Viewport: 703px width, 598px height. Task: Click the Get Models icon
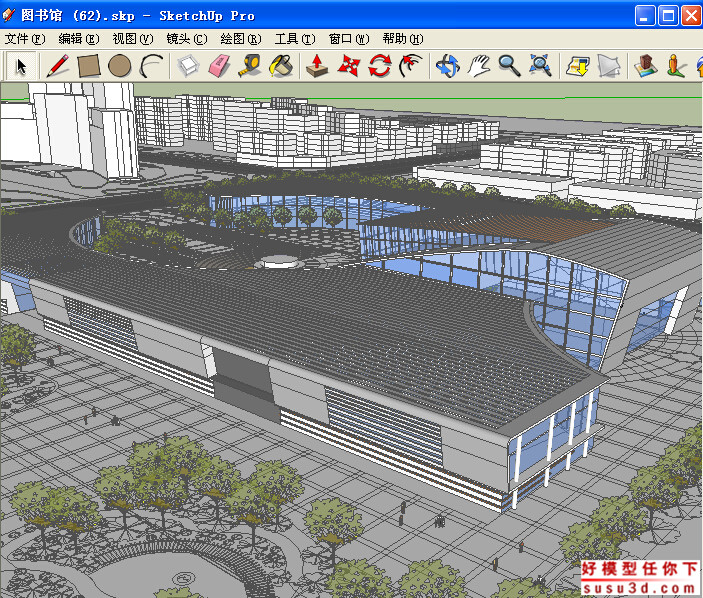[578, 66]
